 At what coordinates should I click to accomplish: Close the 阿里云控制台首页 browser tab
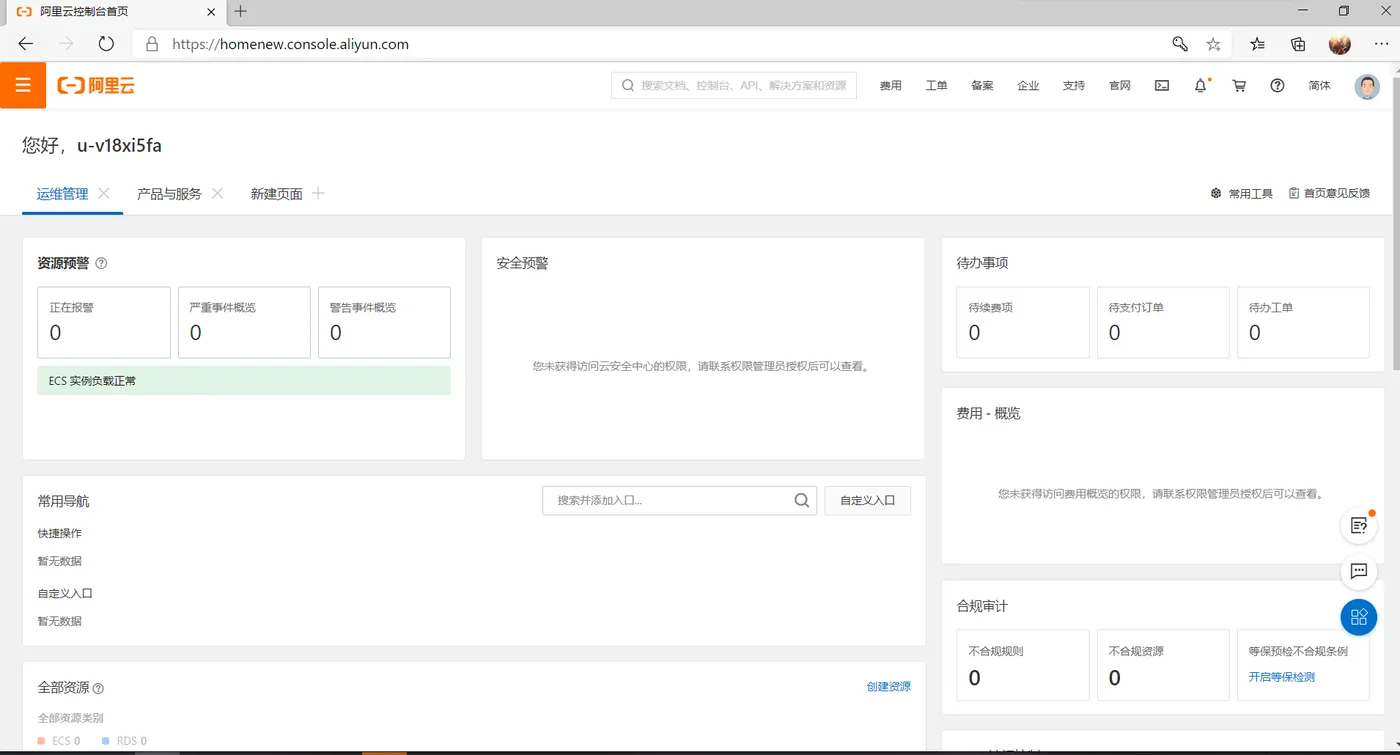pos(211,12)
